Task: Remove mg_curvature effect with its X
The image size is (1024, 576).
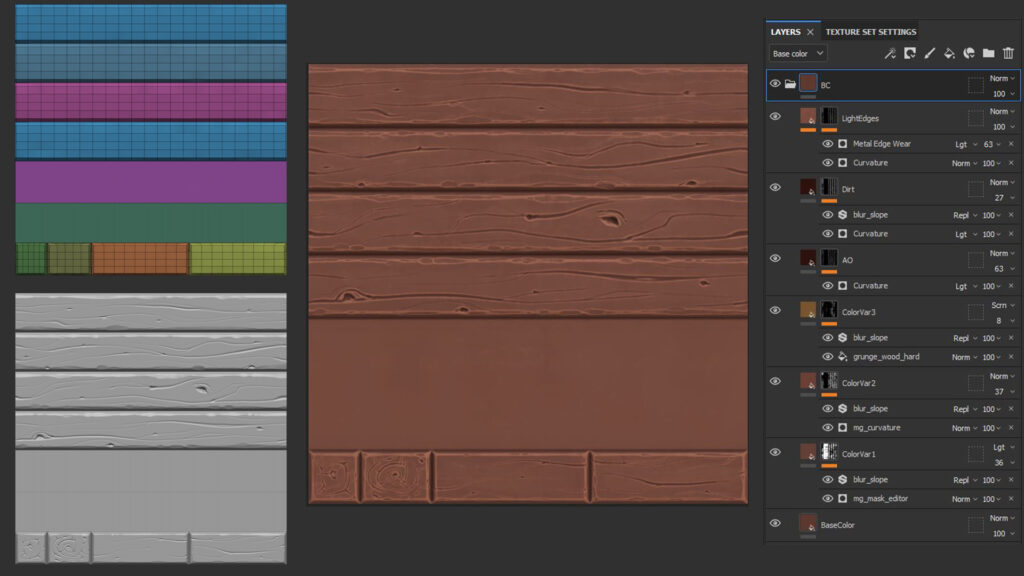Action: pyautogui.click(x=1011, y=428)
